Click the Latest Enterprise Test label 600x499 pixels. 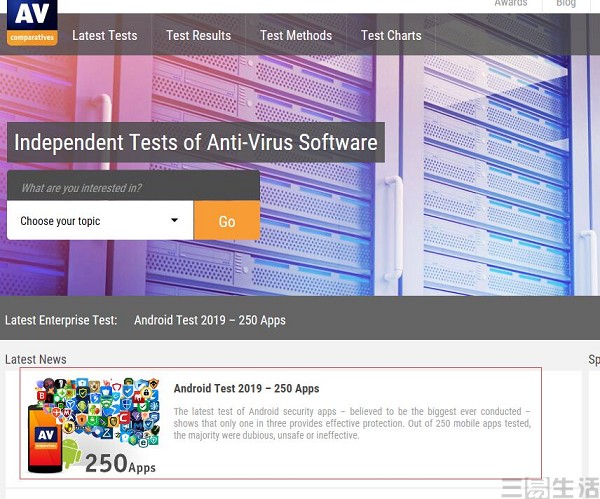(61, 320)
